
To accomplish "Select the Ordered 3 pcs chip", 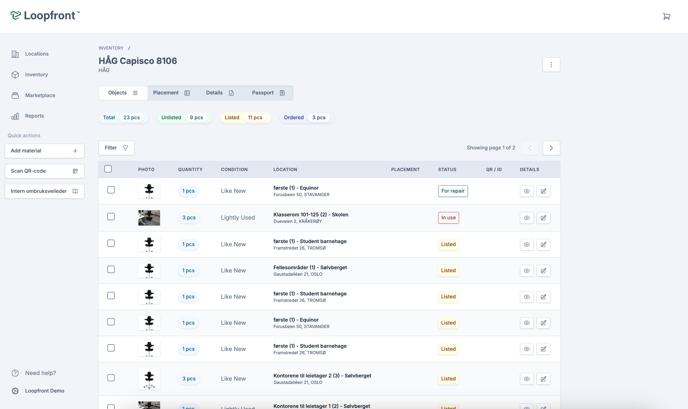I will (306, 118).
